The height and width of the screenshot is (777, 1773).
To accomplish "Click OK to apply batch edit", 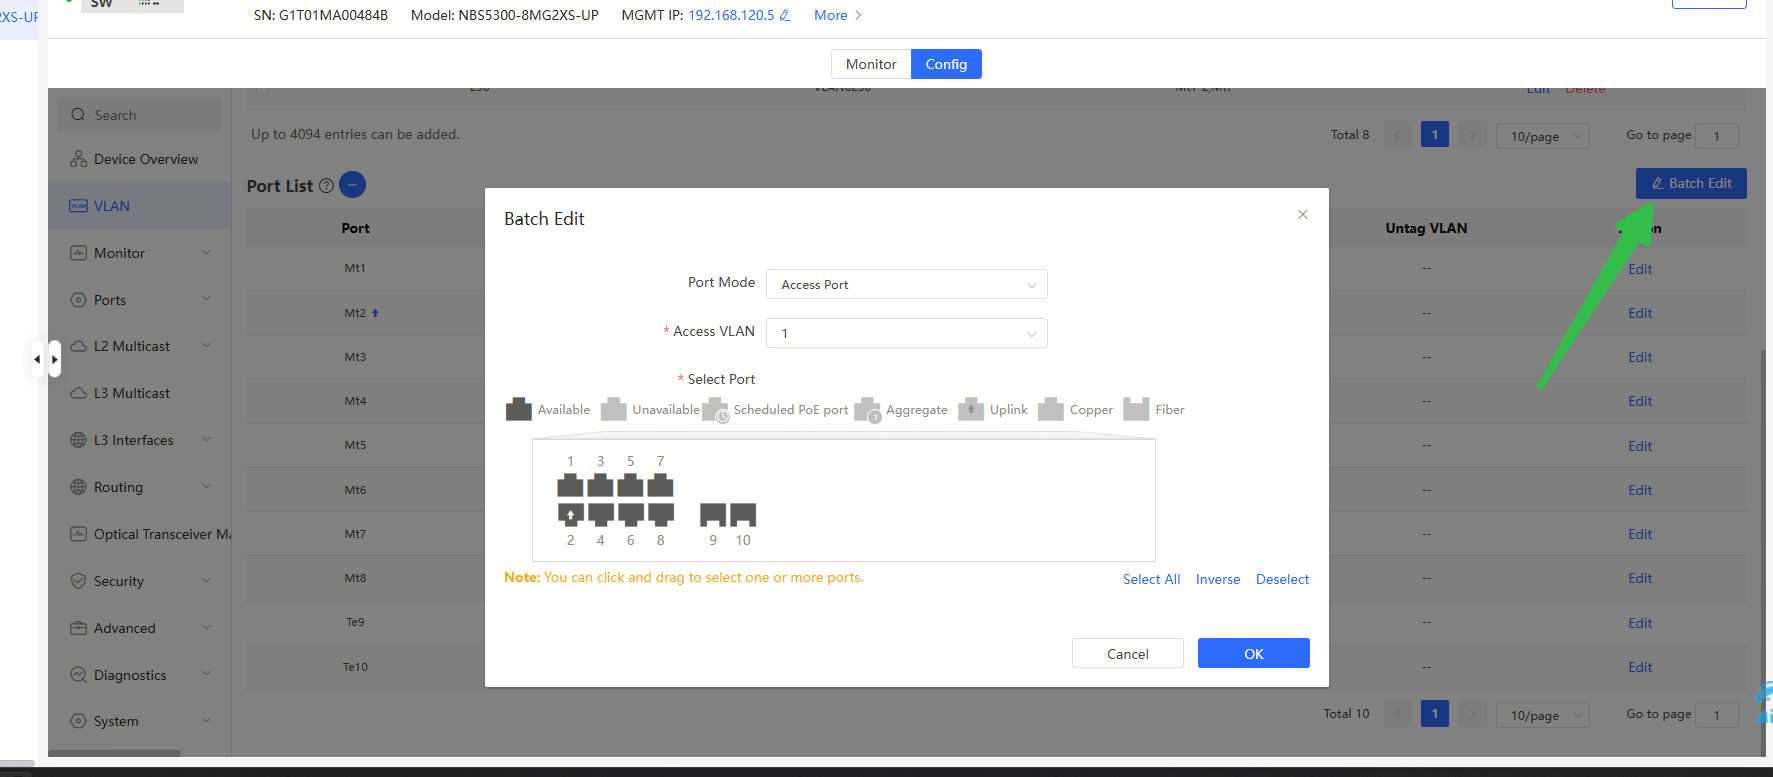I will [x=1253, y=654].
